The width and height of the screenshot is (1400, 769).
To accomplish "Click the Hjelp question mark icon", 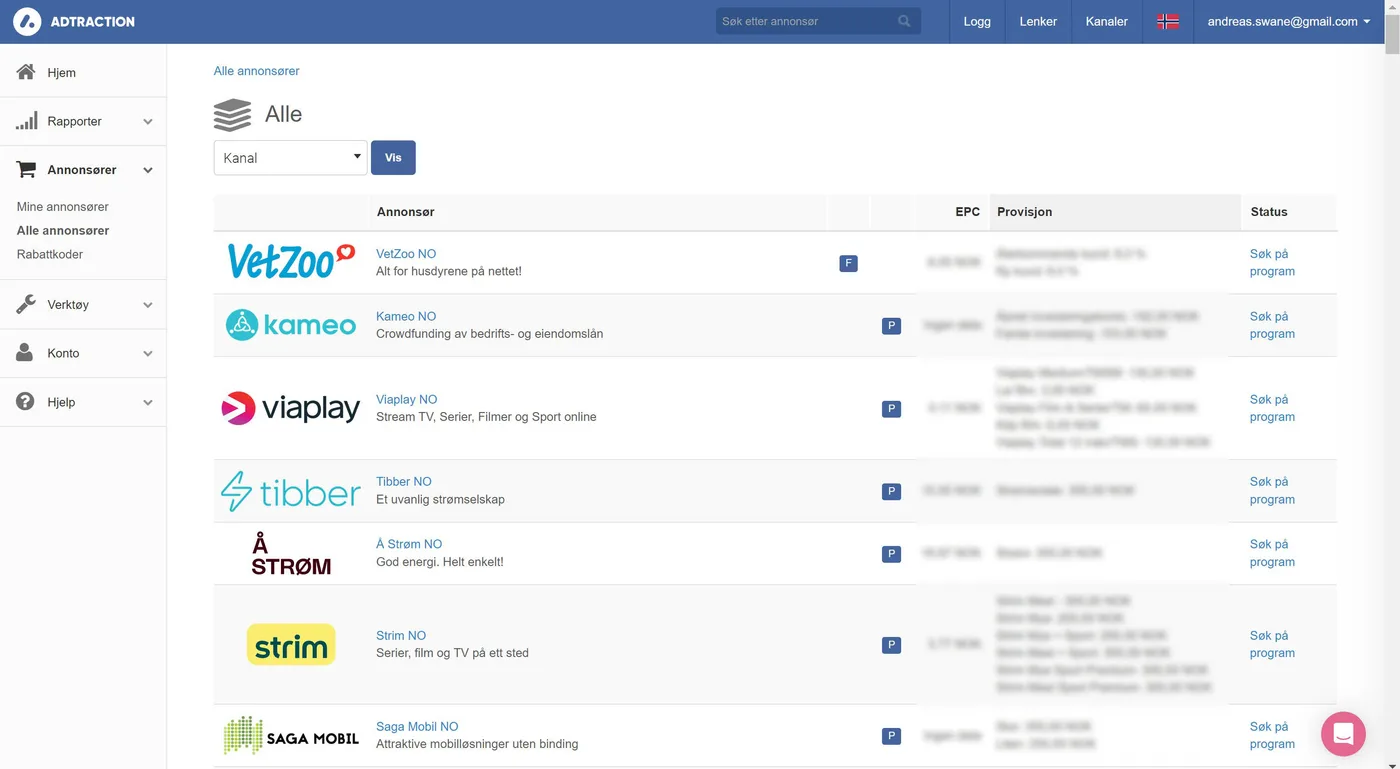I will 26,402.
